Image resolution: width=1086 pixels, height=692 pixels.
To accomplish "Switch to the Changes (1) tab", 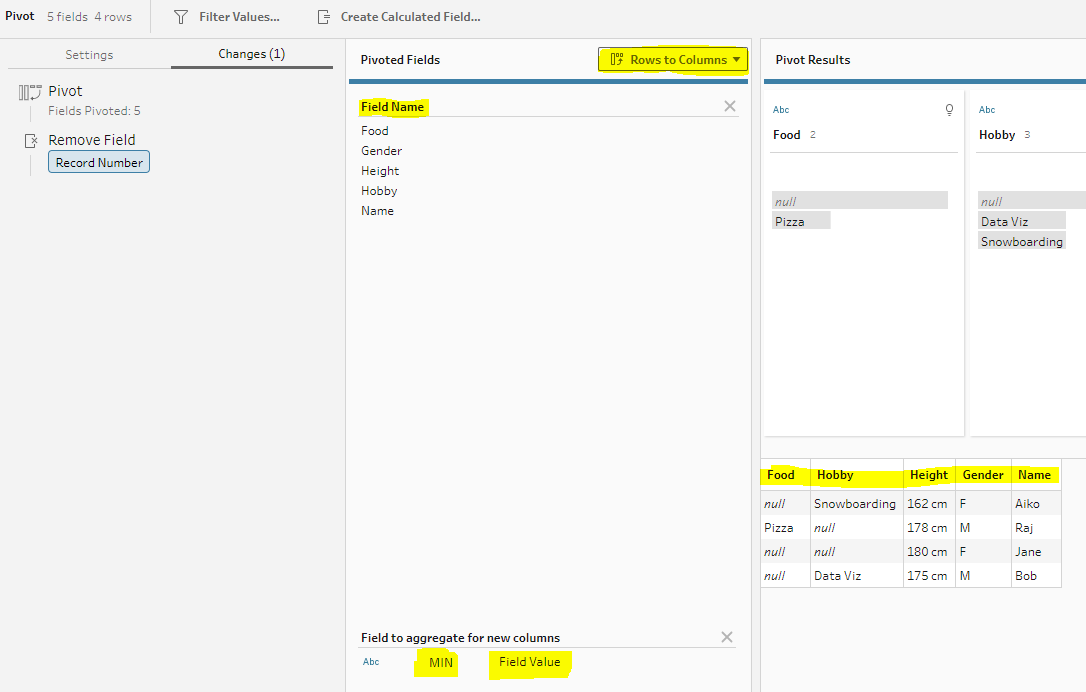I will 251,54.
